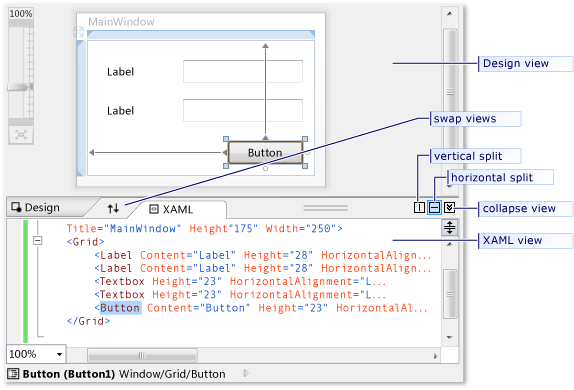Collapse the XAML pane
Viewport: 574px width, 390px height.
pyautogui.click(x=449, y=208)
